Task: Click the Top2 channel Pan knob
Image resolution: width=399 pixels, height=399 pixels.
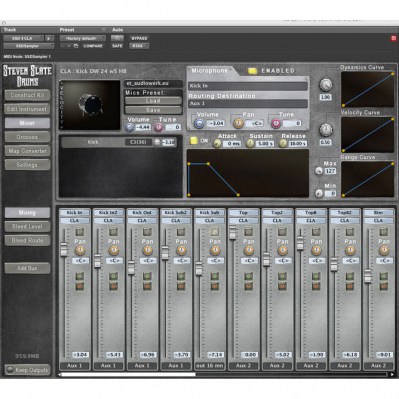Action: 283,250
